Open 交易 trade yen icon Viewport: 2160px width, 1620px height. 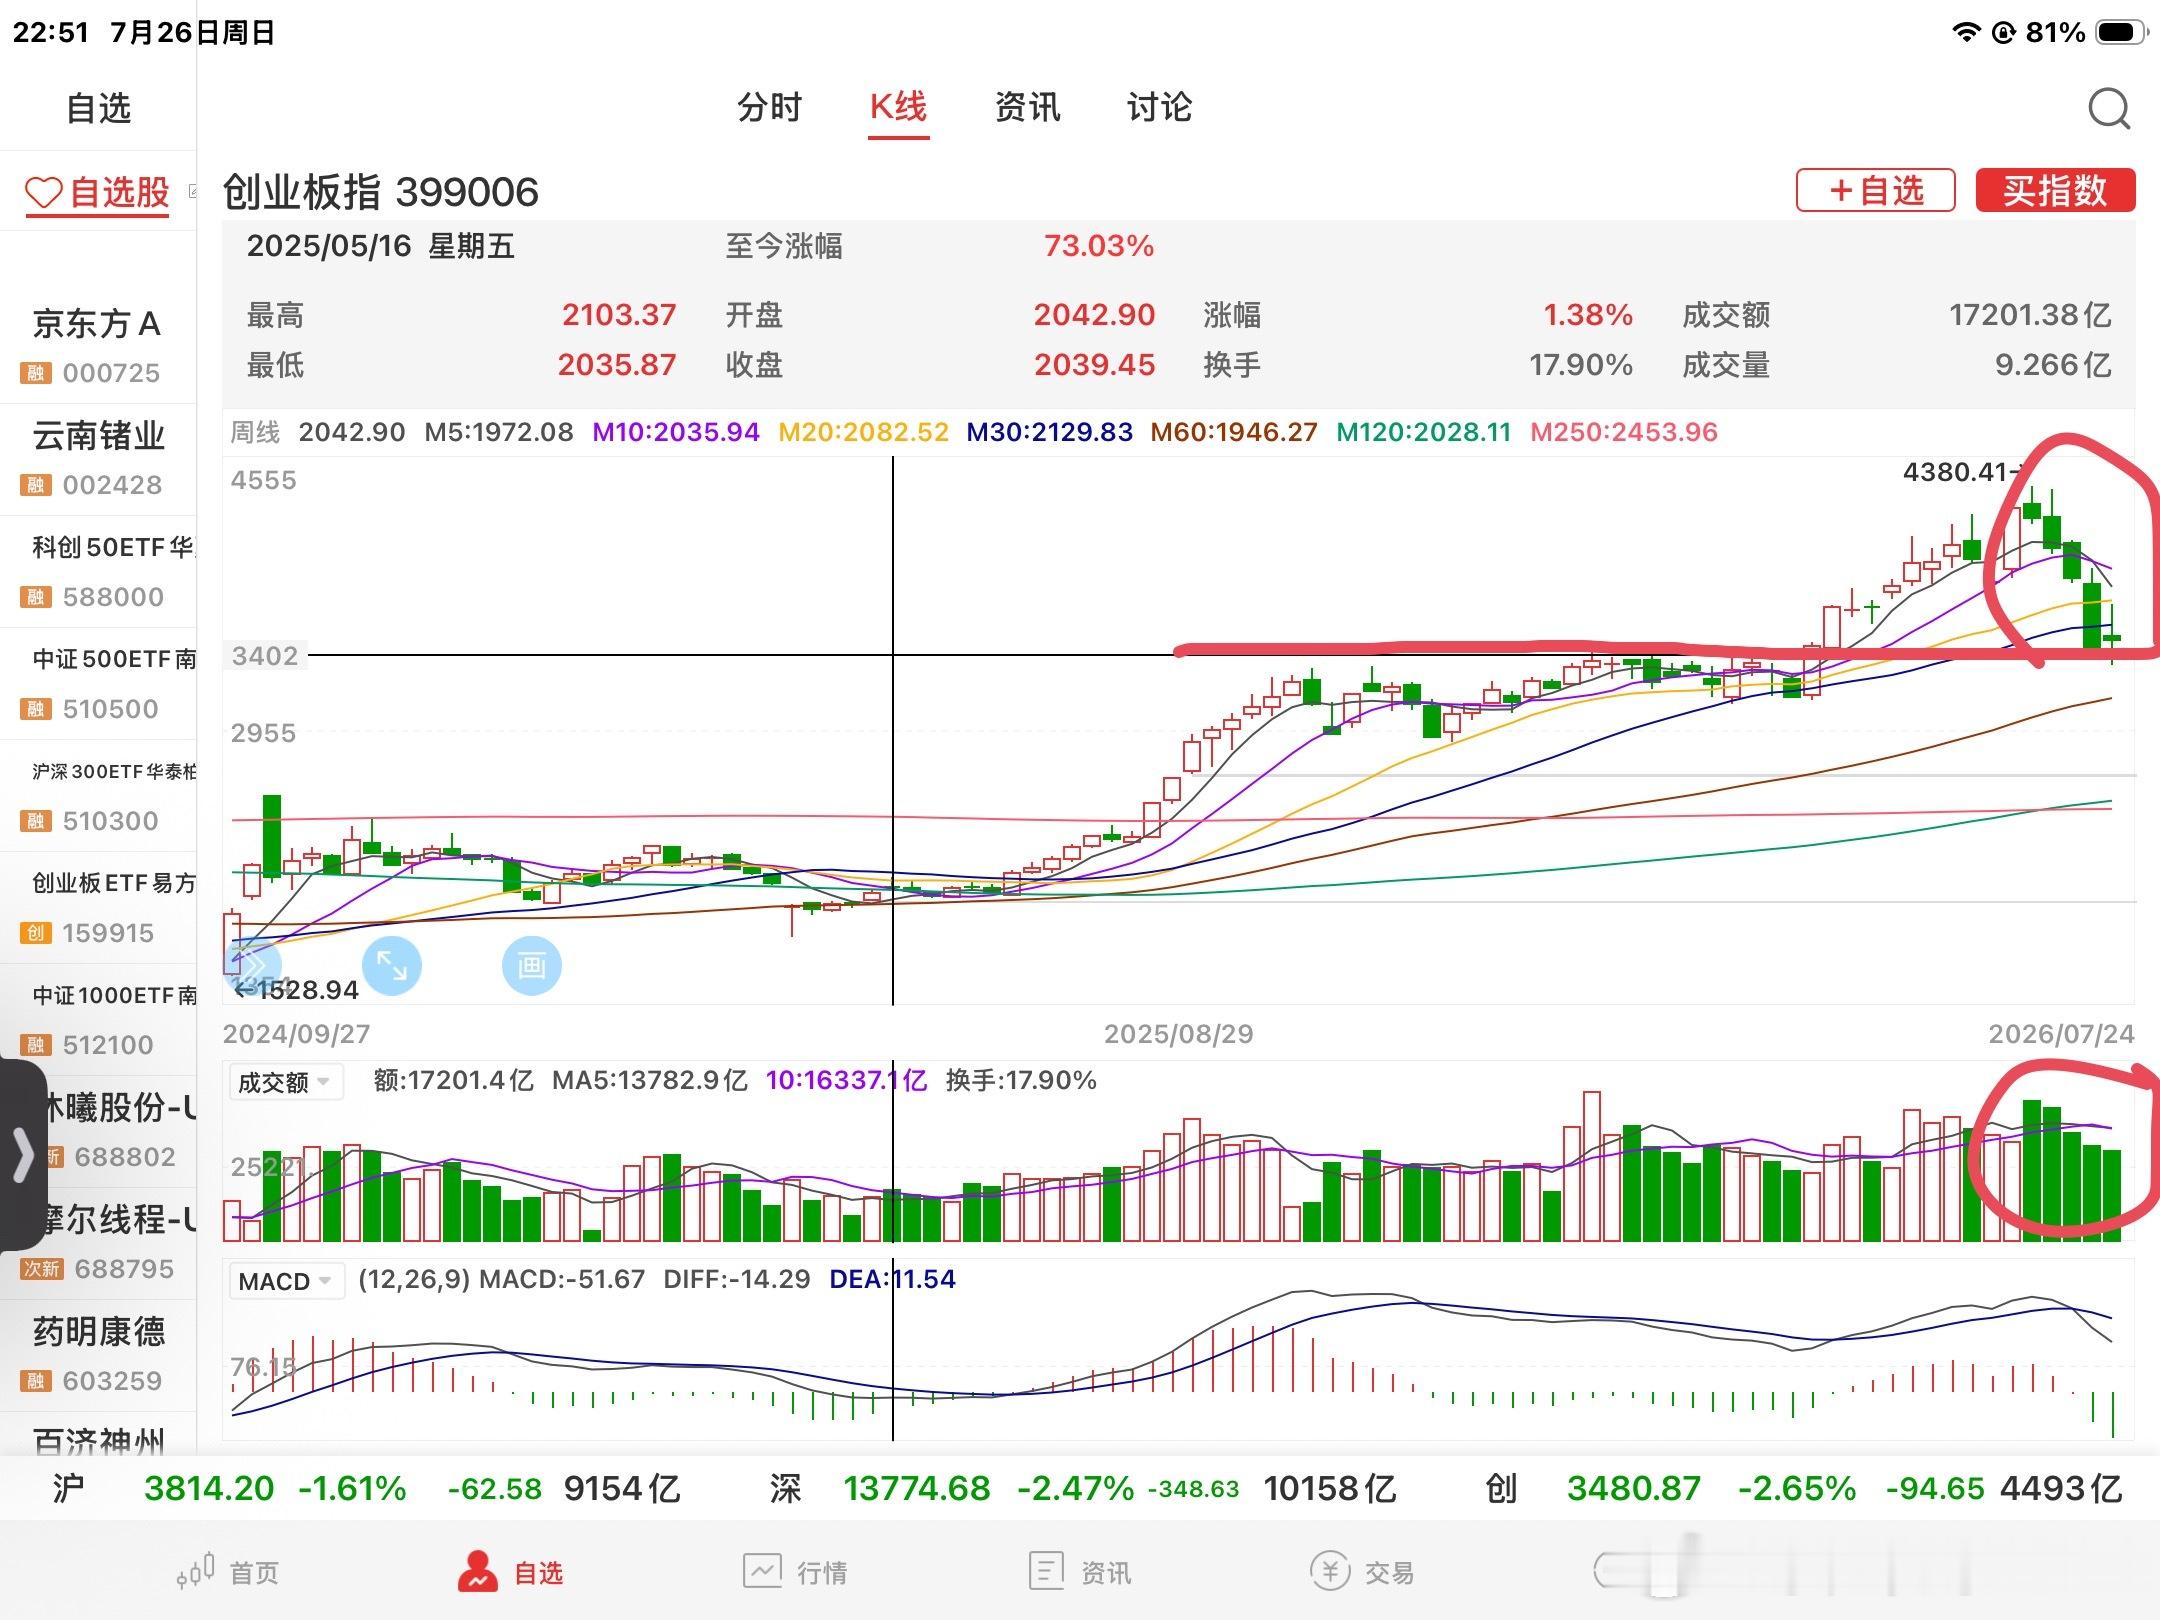click(x=1330, y=1572)
